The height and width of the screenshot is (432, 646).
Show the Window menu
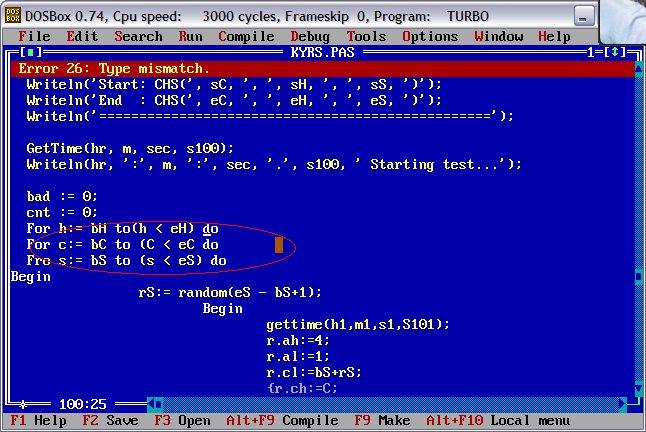(498, 37)
